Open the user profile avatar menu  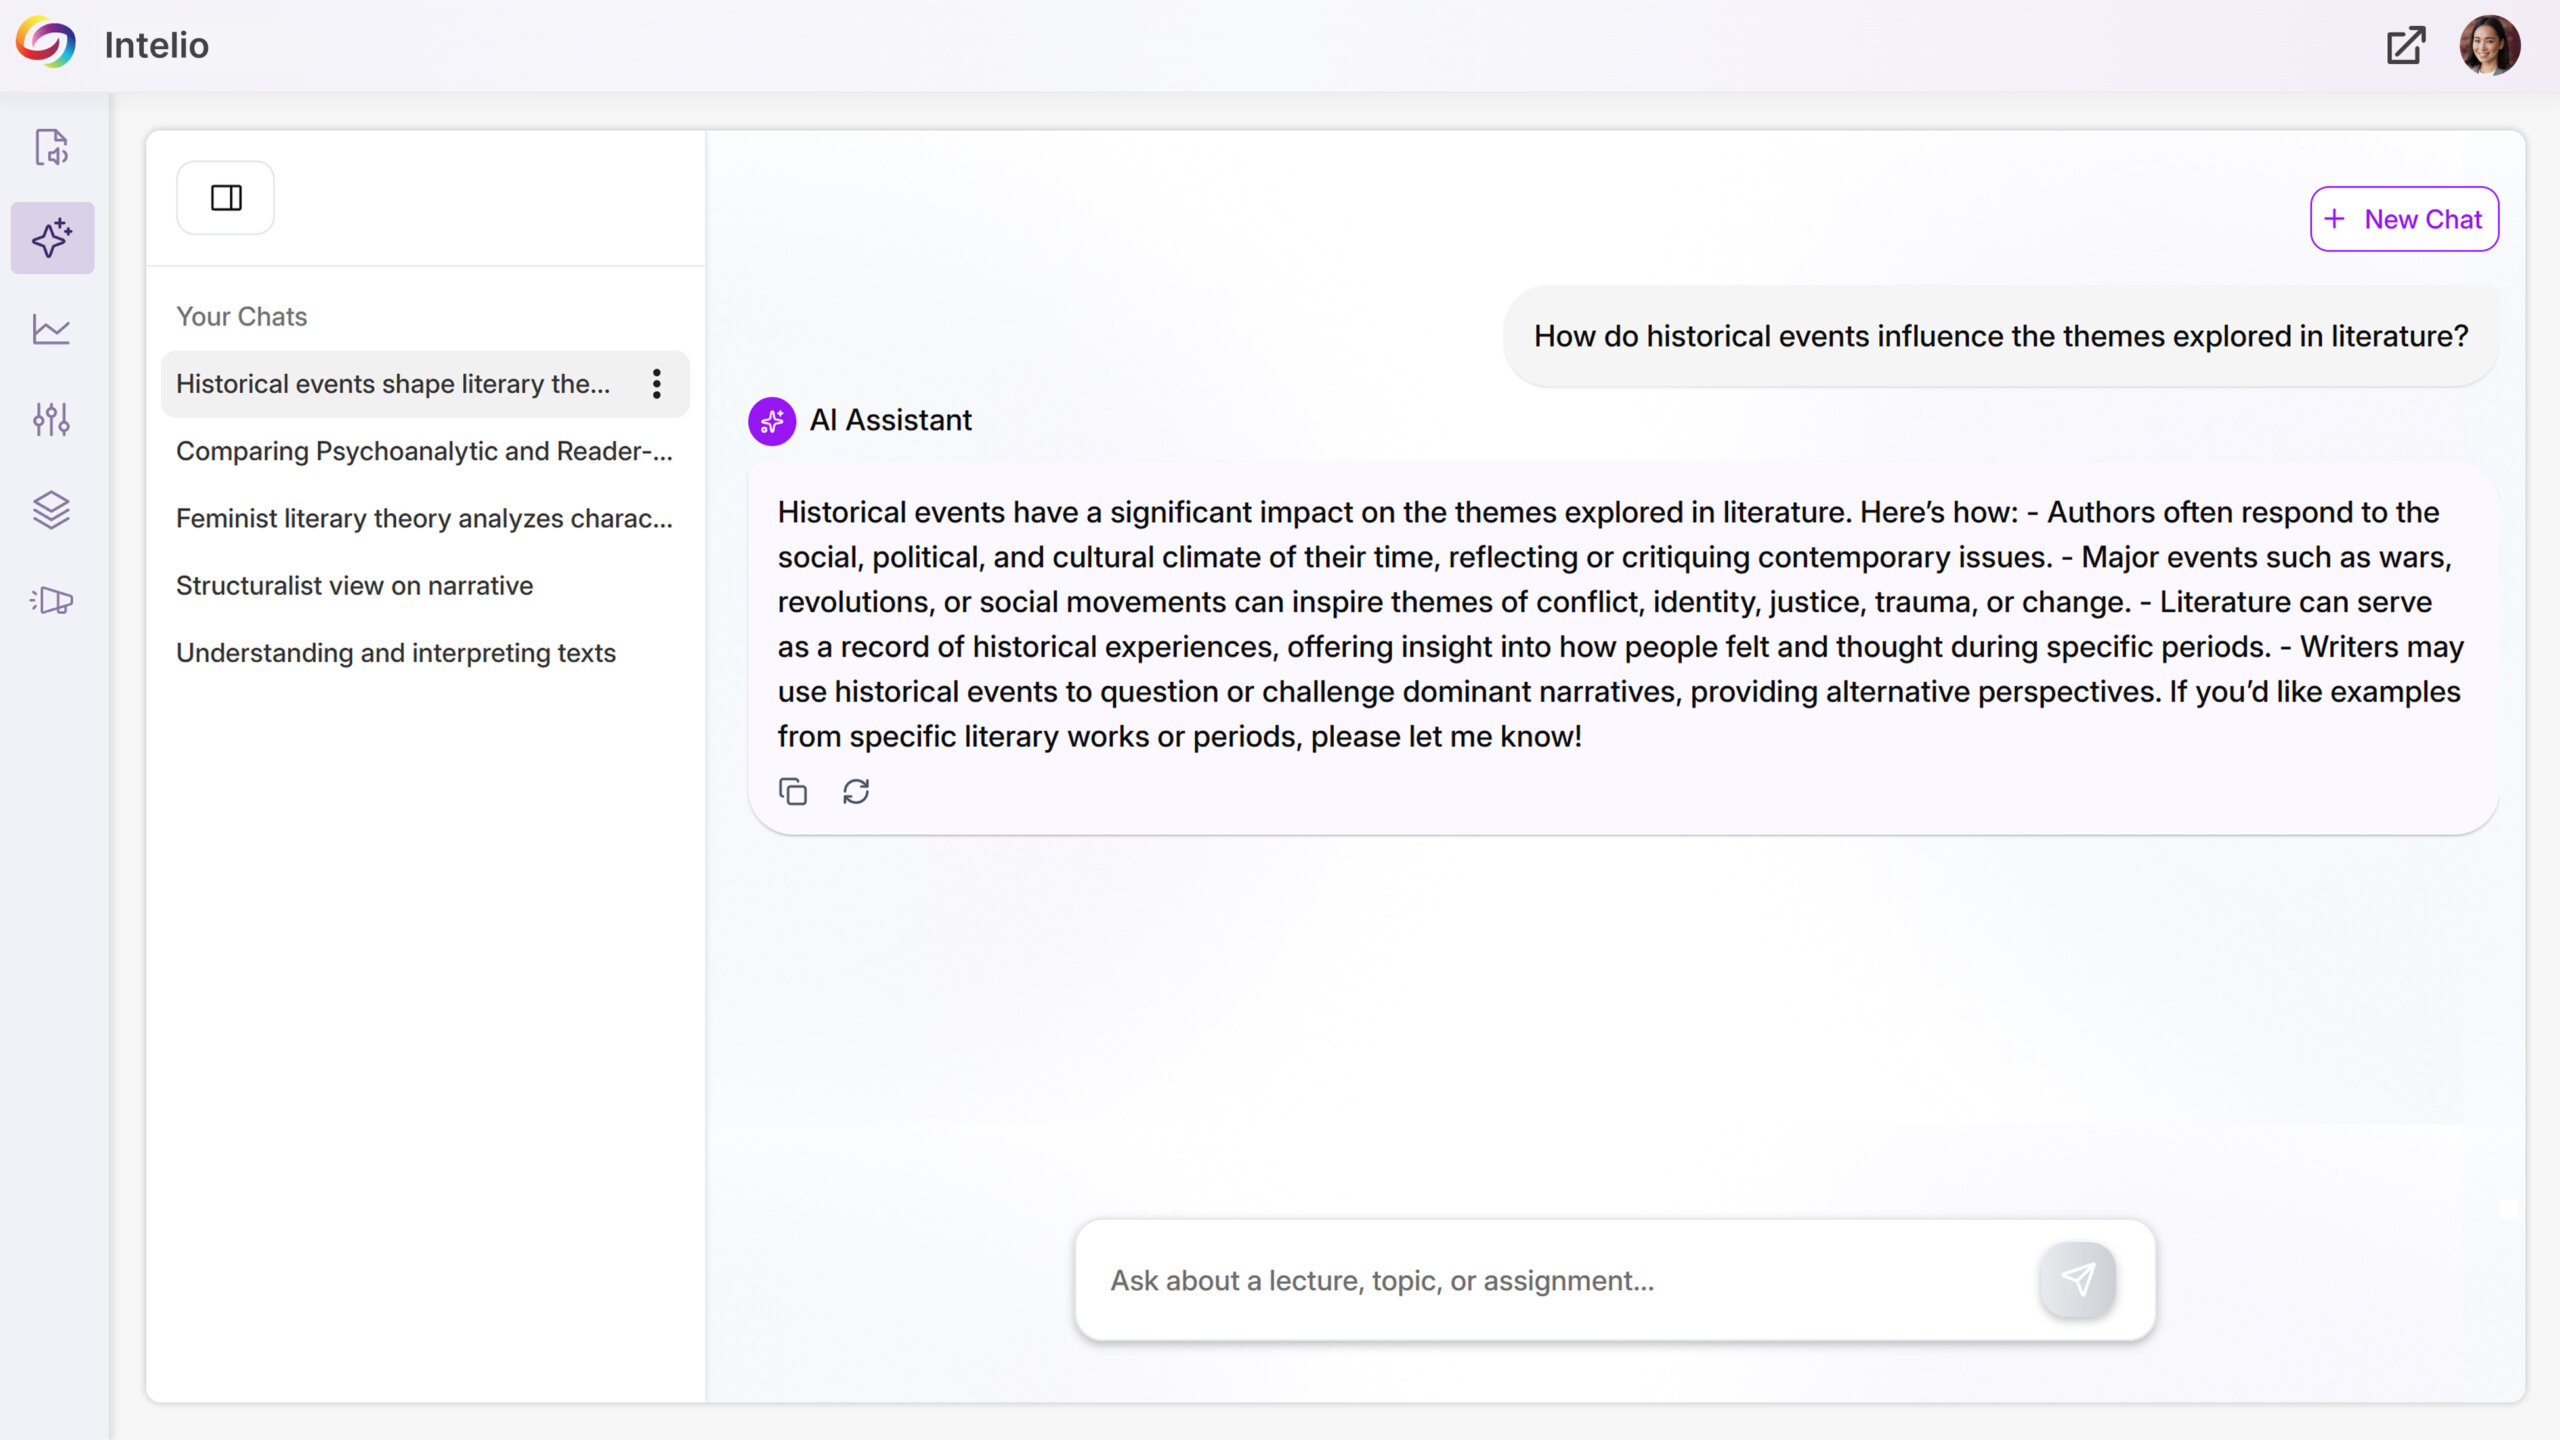pos(2489,45)
